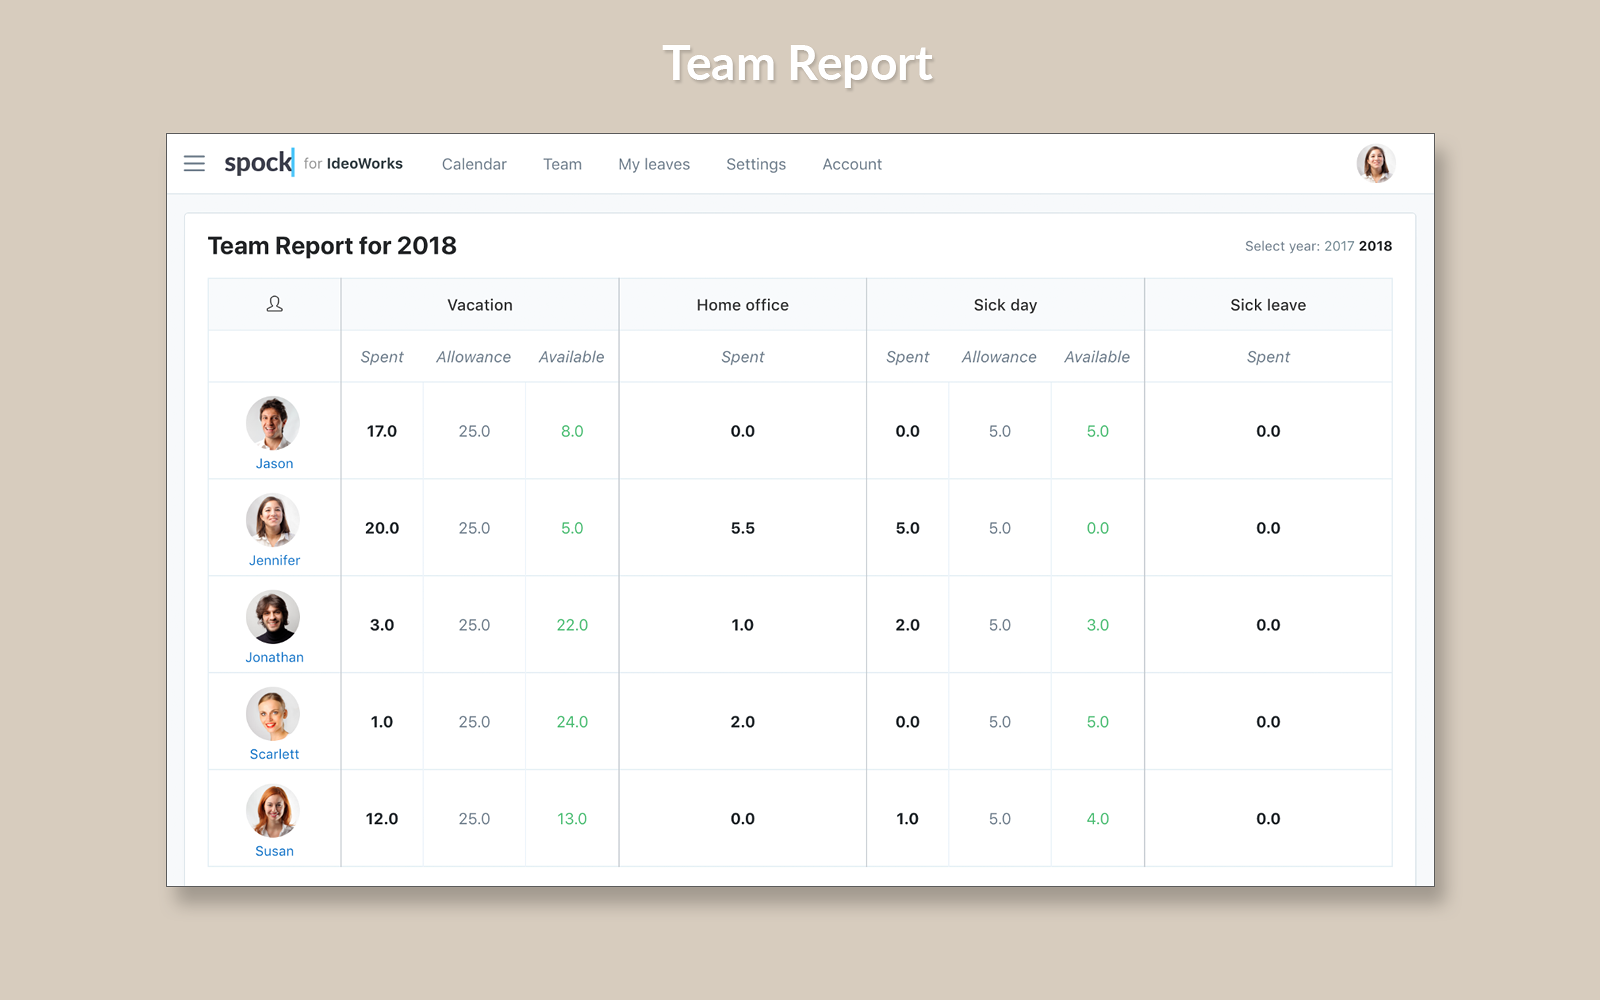Click Susan's avatar photo
This screenshot has width=1600, height=1000.
coord(273,811)
